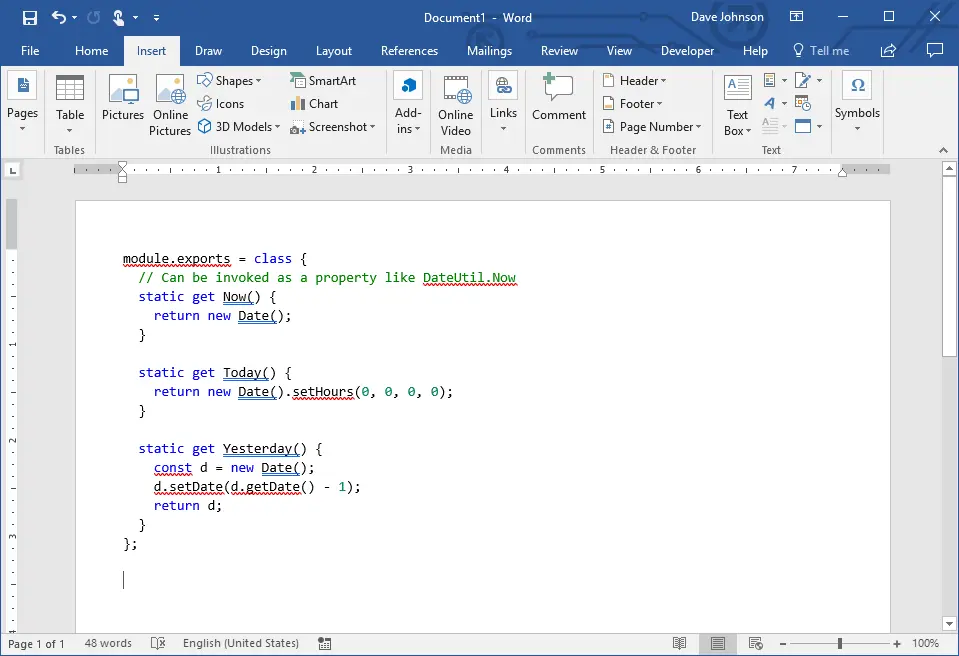Open the Review tab

559,51
